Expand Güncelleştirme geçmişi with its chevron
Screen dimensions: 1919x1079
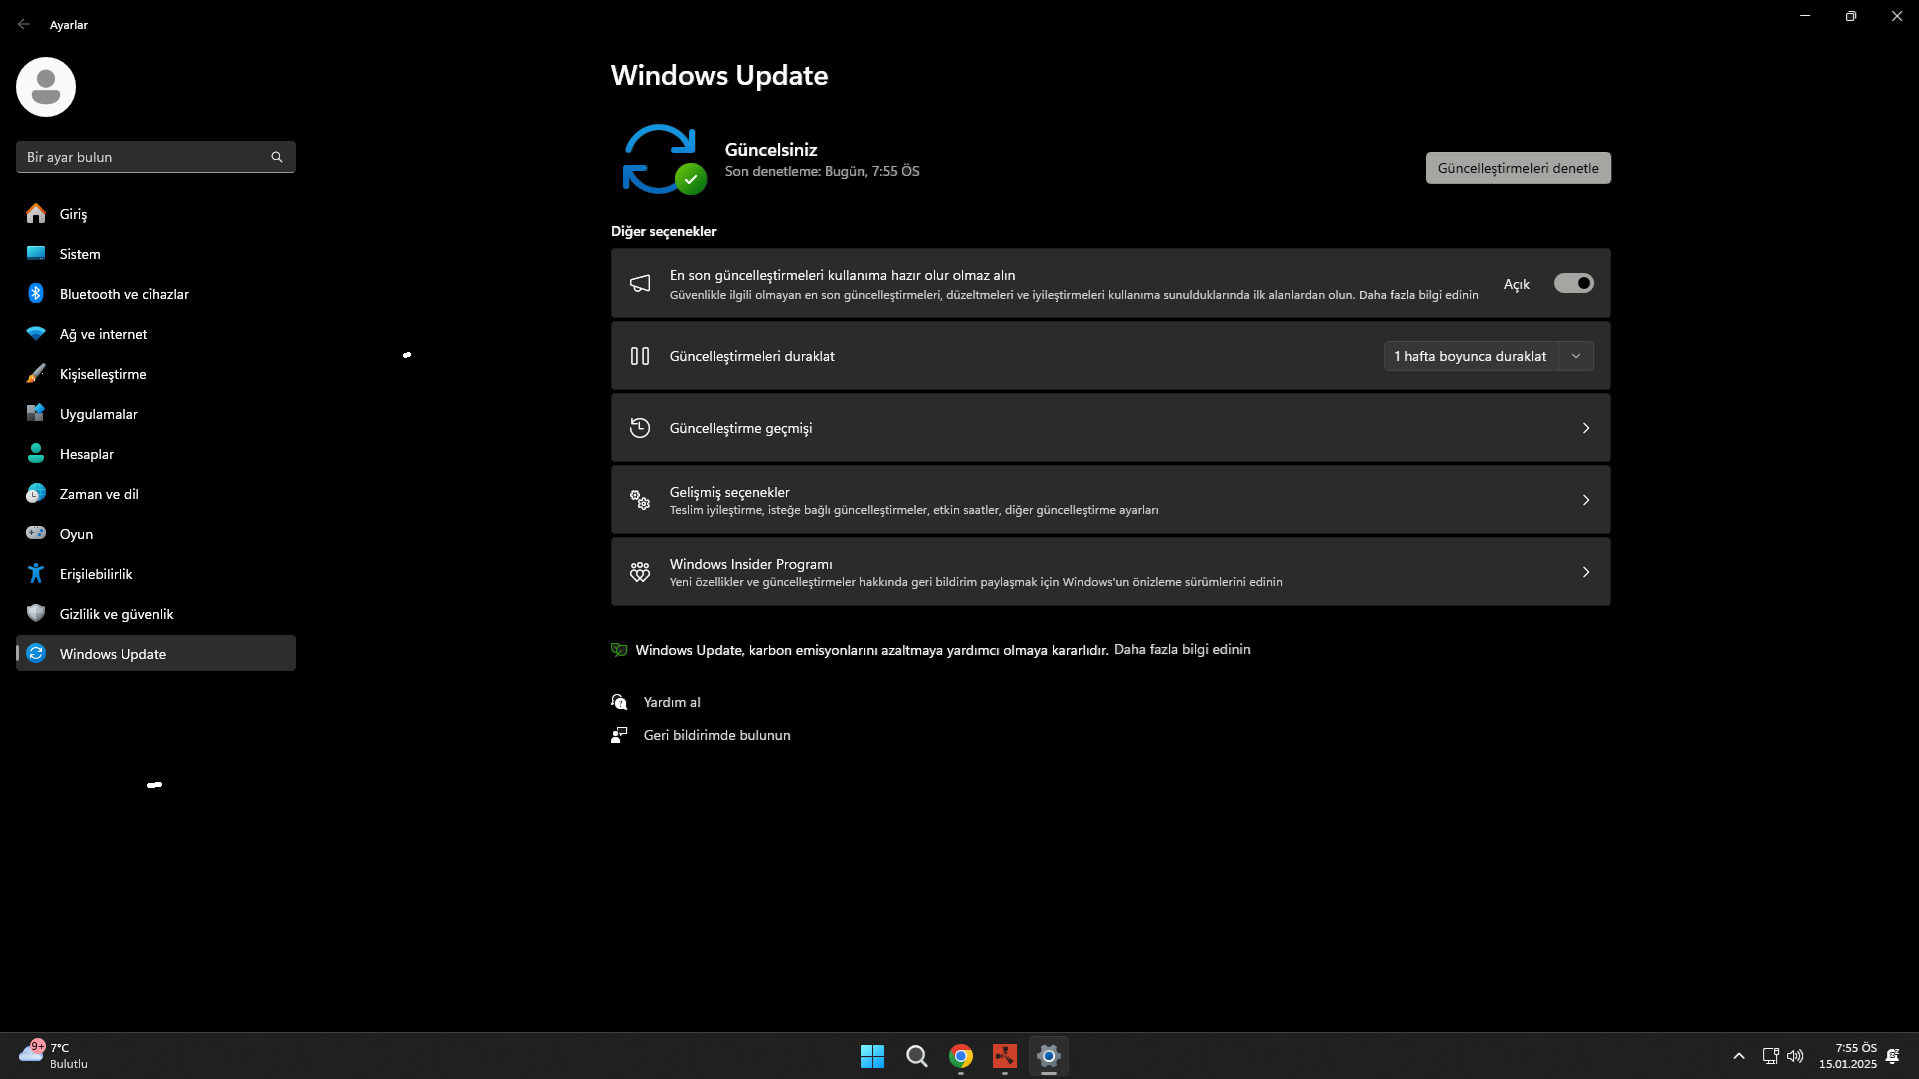click(1586, 428)
